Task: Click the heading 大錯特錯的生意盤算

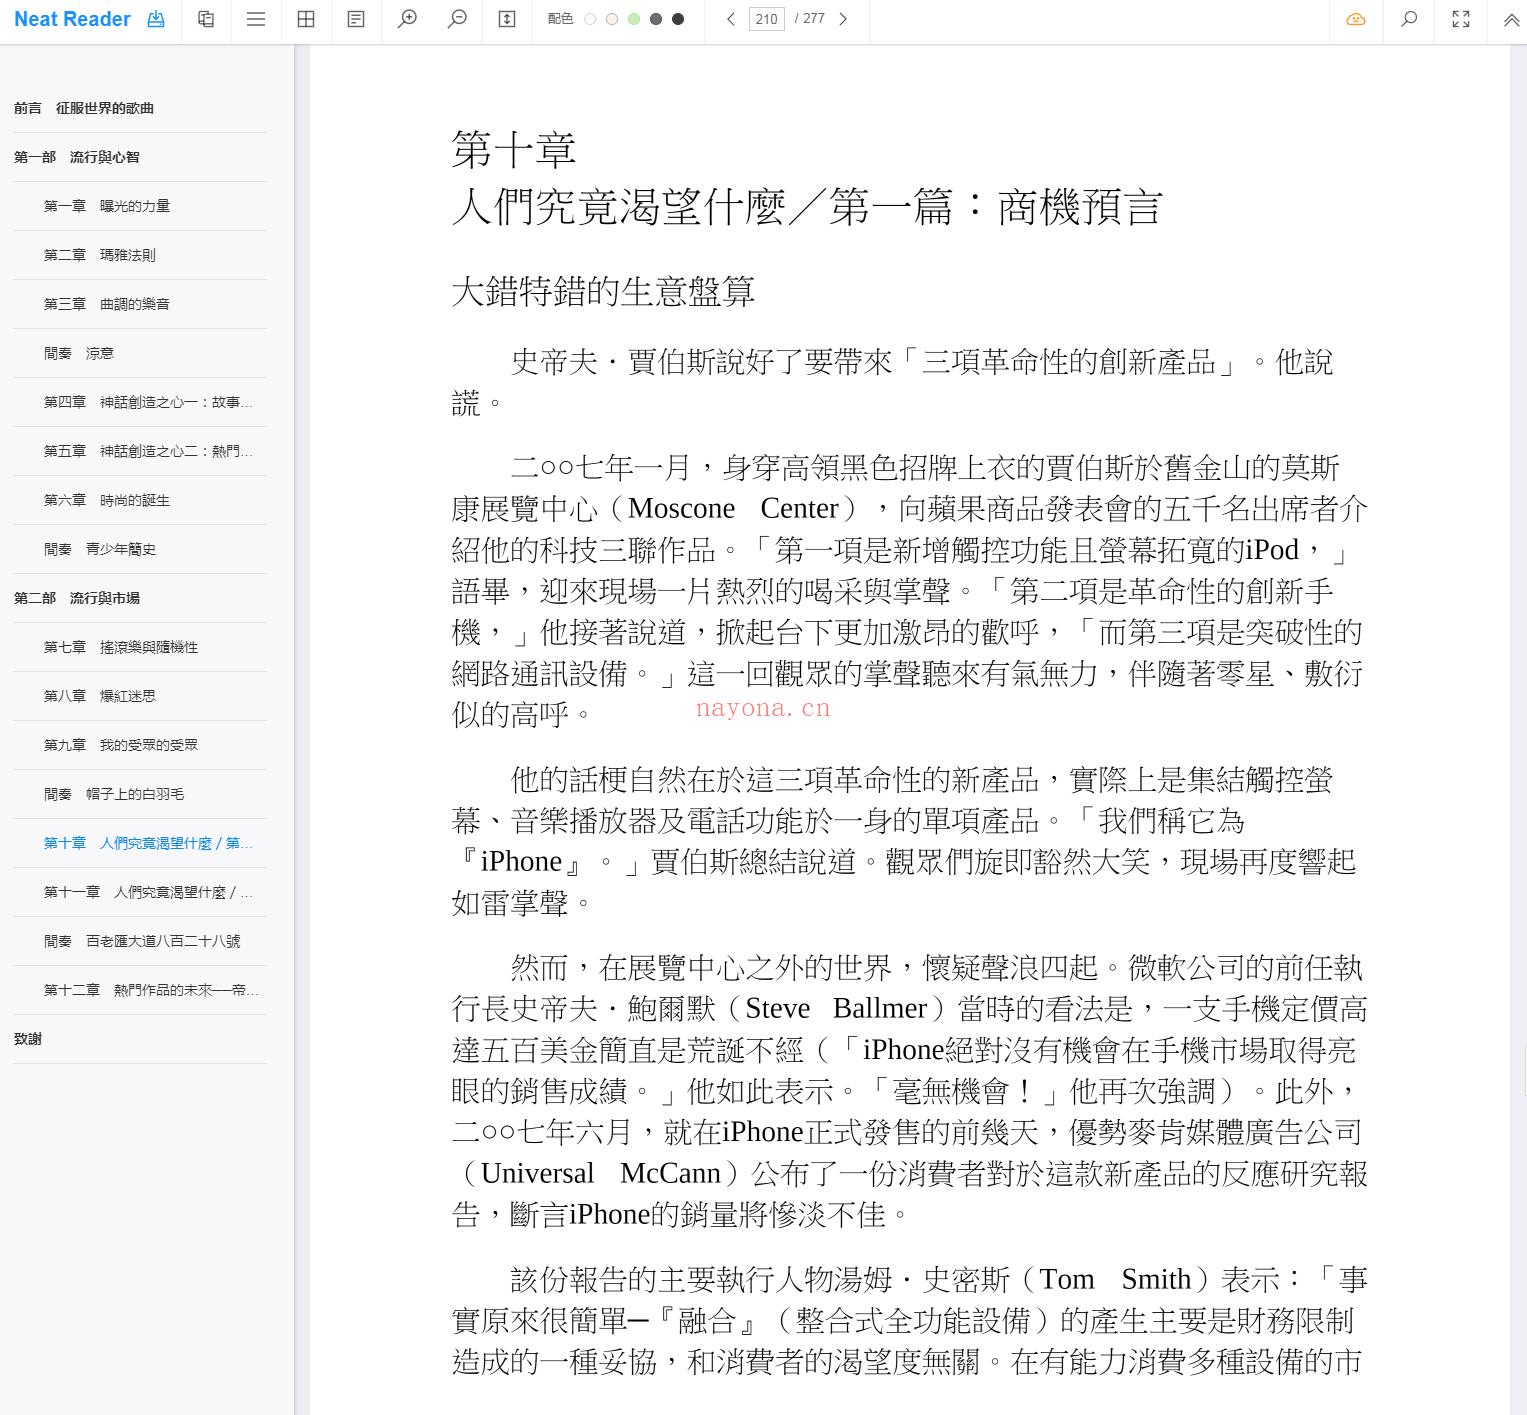Action: point(603,291)
